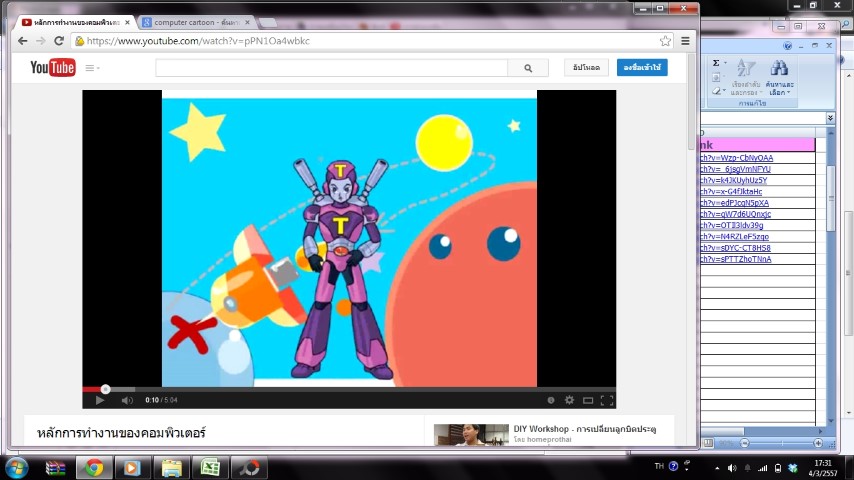Select cell with sDYC-CT8HS8 link
The width and height of the screenshot is (854, 480).
click(x=758, y=248)
